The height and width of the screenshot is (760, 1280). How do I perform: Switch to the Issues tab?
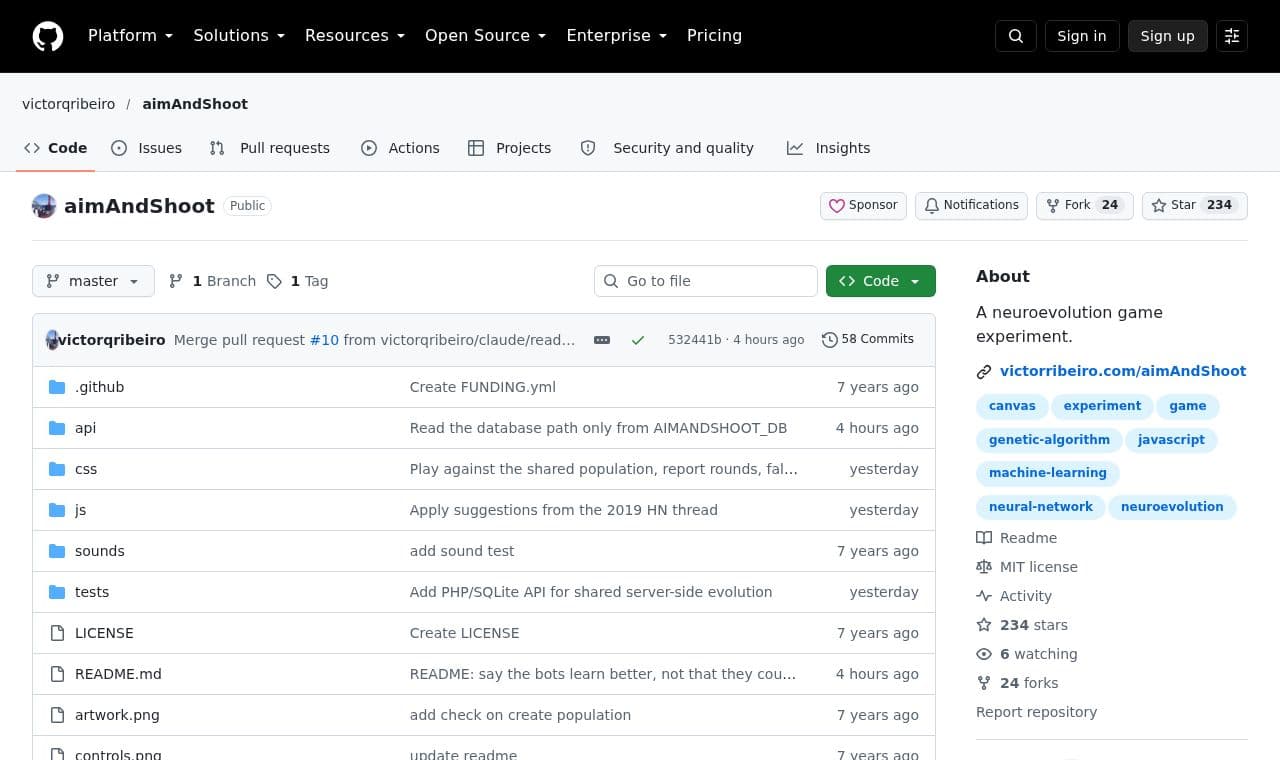tap(147, 148)
